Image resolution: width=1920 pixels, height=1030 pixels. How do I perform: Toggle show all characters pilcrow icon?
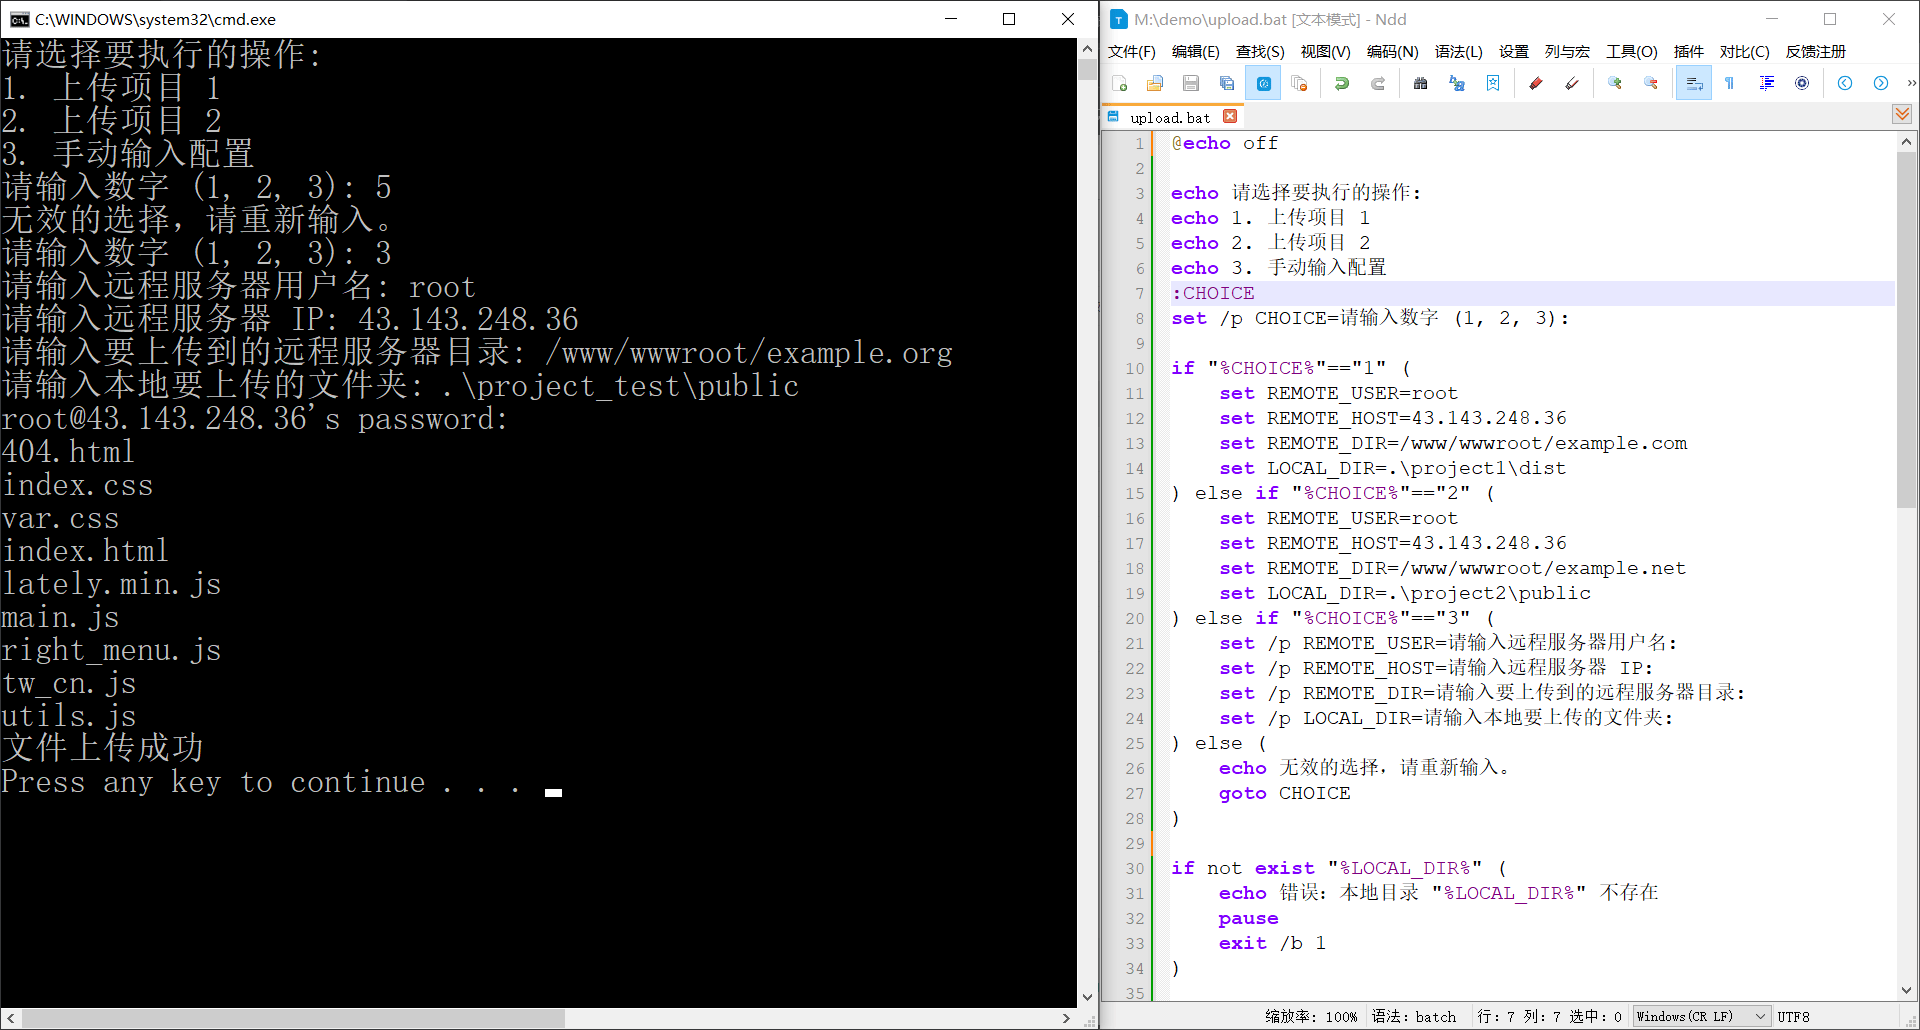[x=1729, y=84]
